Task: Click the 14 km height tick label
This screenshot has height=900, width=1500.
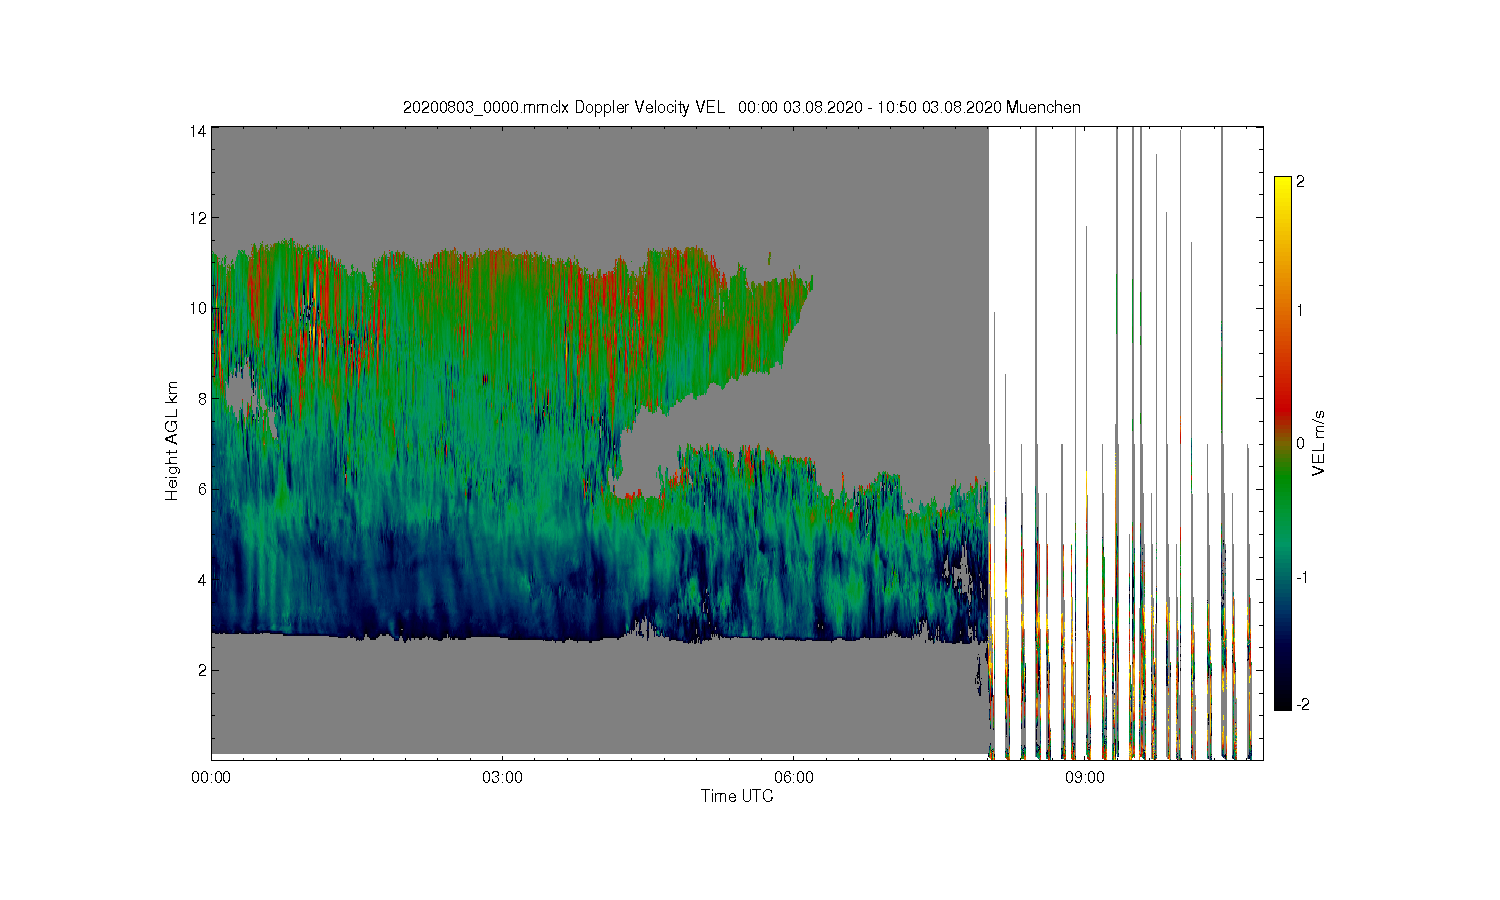Action: click(199, 131)
